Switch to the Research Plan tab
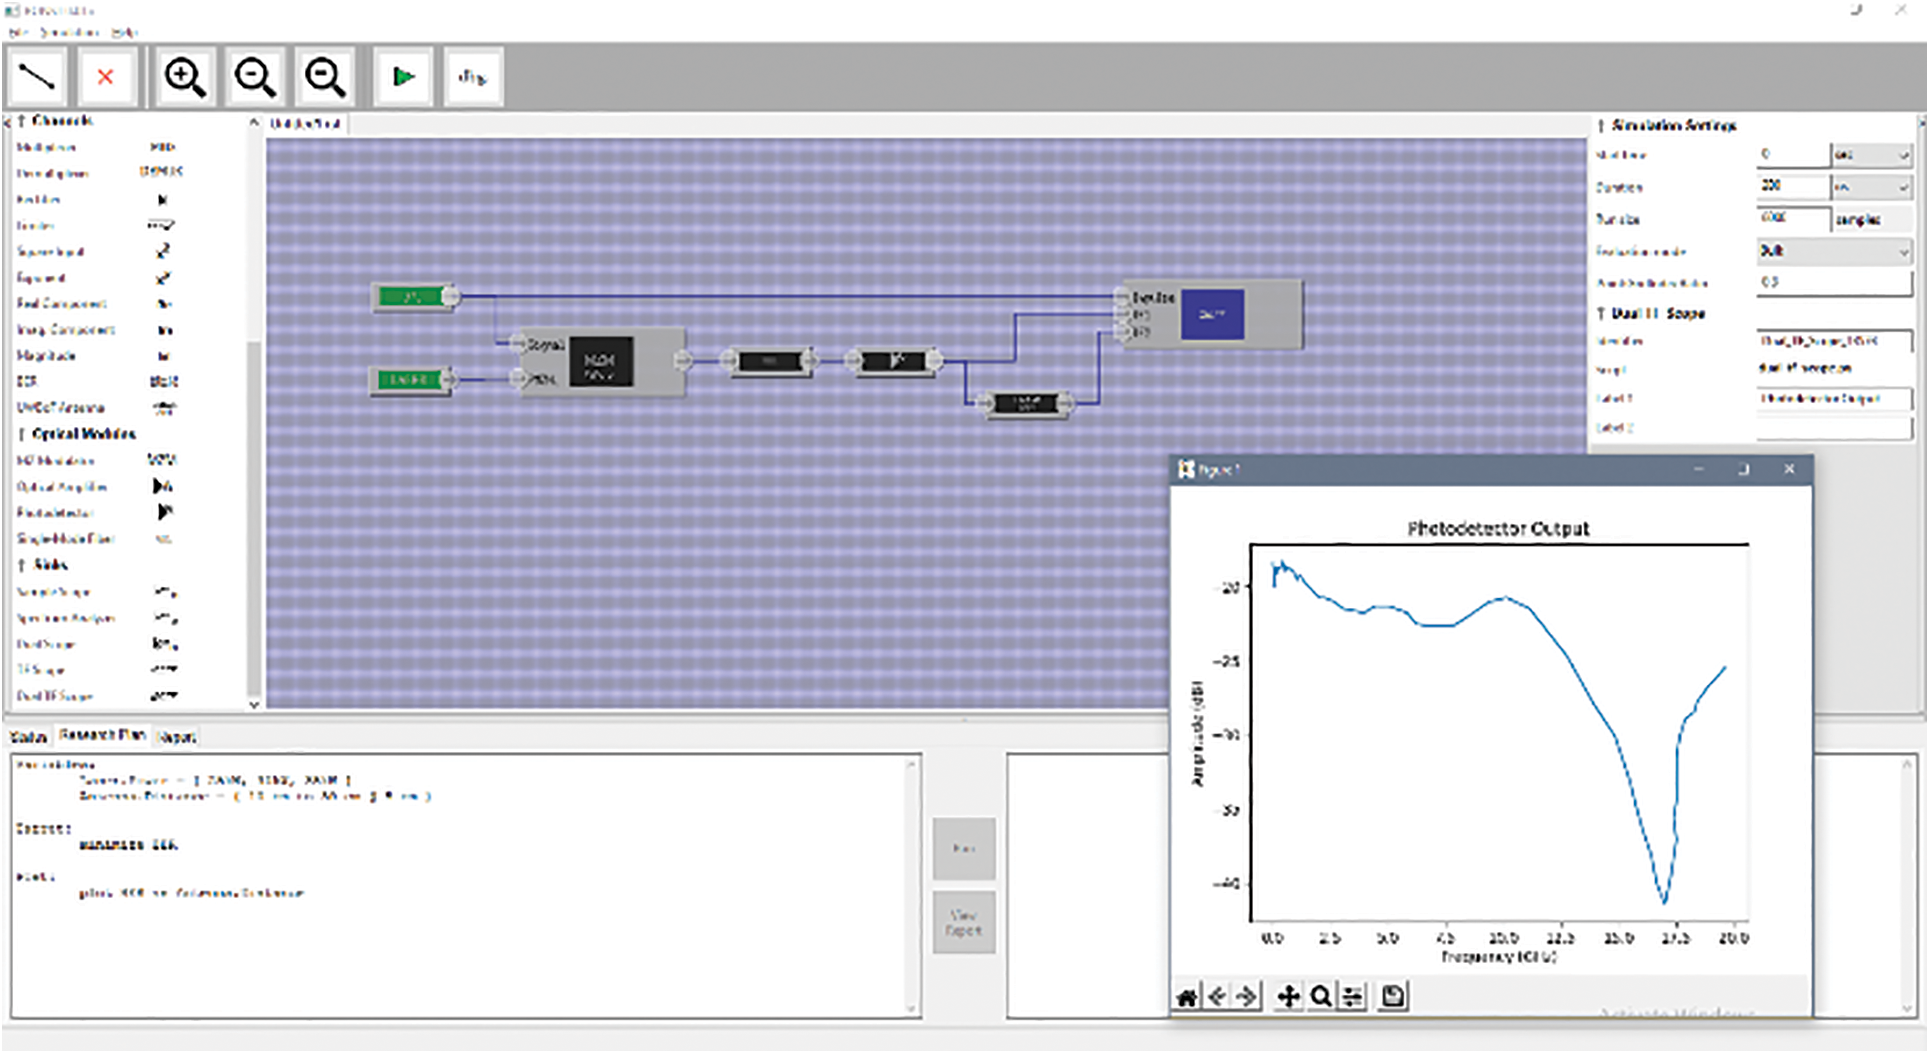The width and height of the screenshot is (1930, 1054). pos(102,735)
